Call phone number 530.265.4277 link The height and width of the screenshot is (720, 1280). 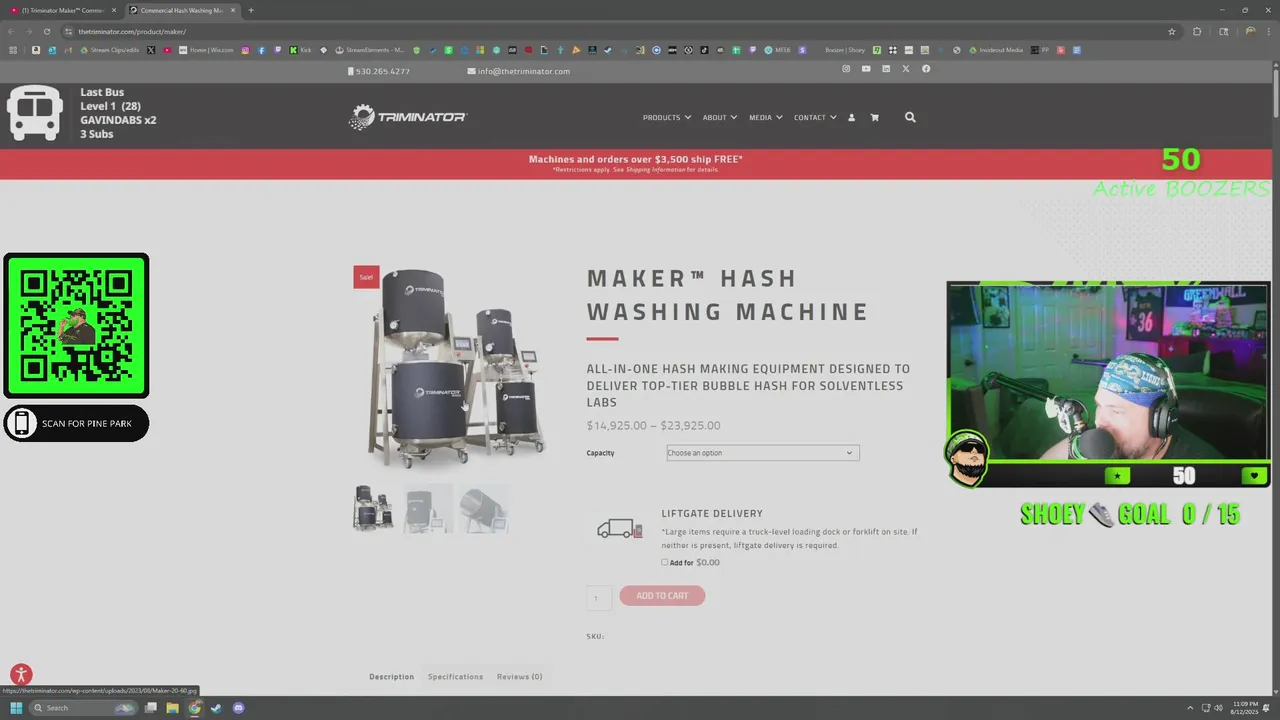pos(379,71)
